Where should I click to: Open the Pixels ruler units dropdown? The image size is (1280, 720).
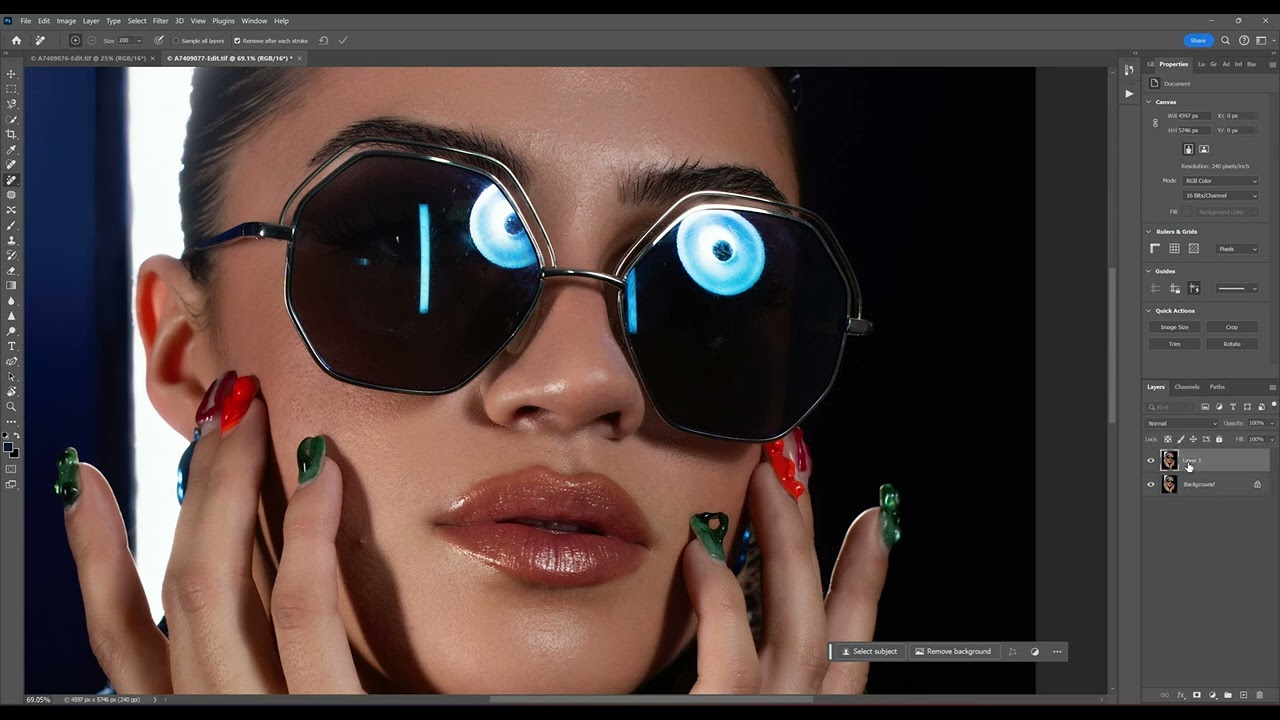coord(1238,248)
